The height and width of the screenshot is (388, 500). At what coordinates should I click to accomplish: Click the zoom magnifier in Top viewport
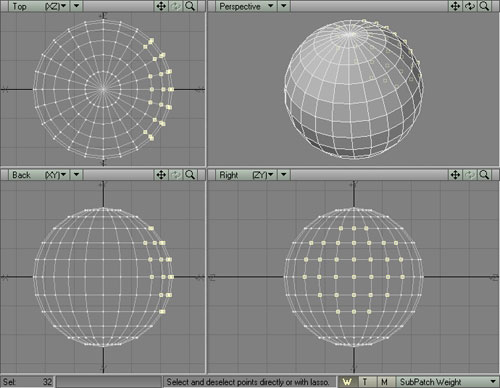pos(190,6)
